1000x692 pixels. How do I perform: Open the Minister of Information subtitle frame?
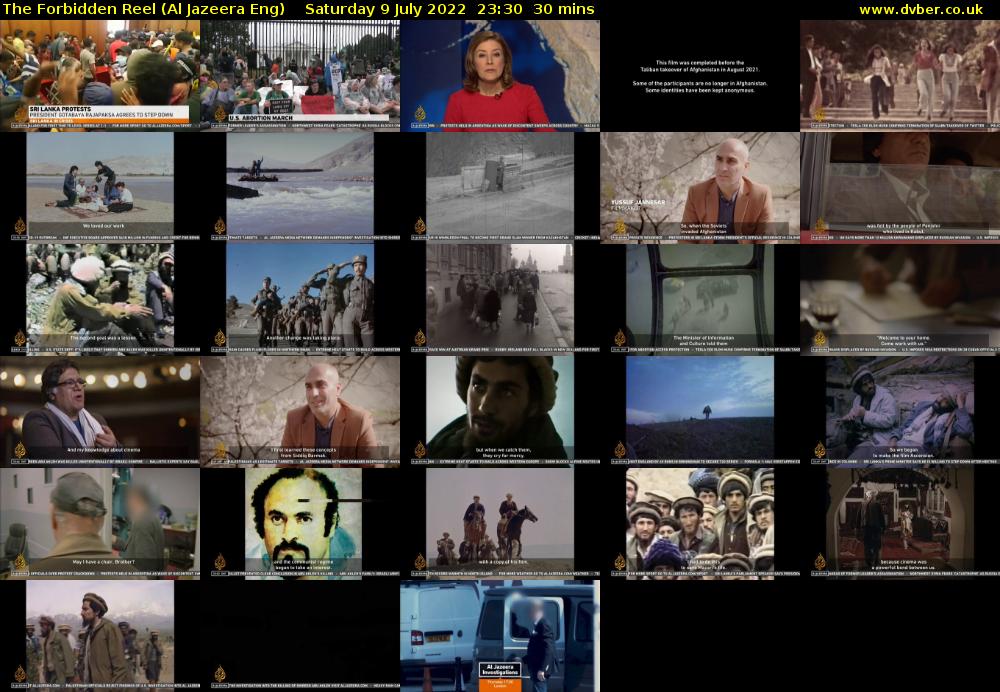[700, 299]
